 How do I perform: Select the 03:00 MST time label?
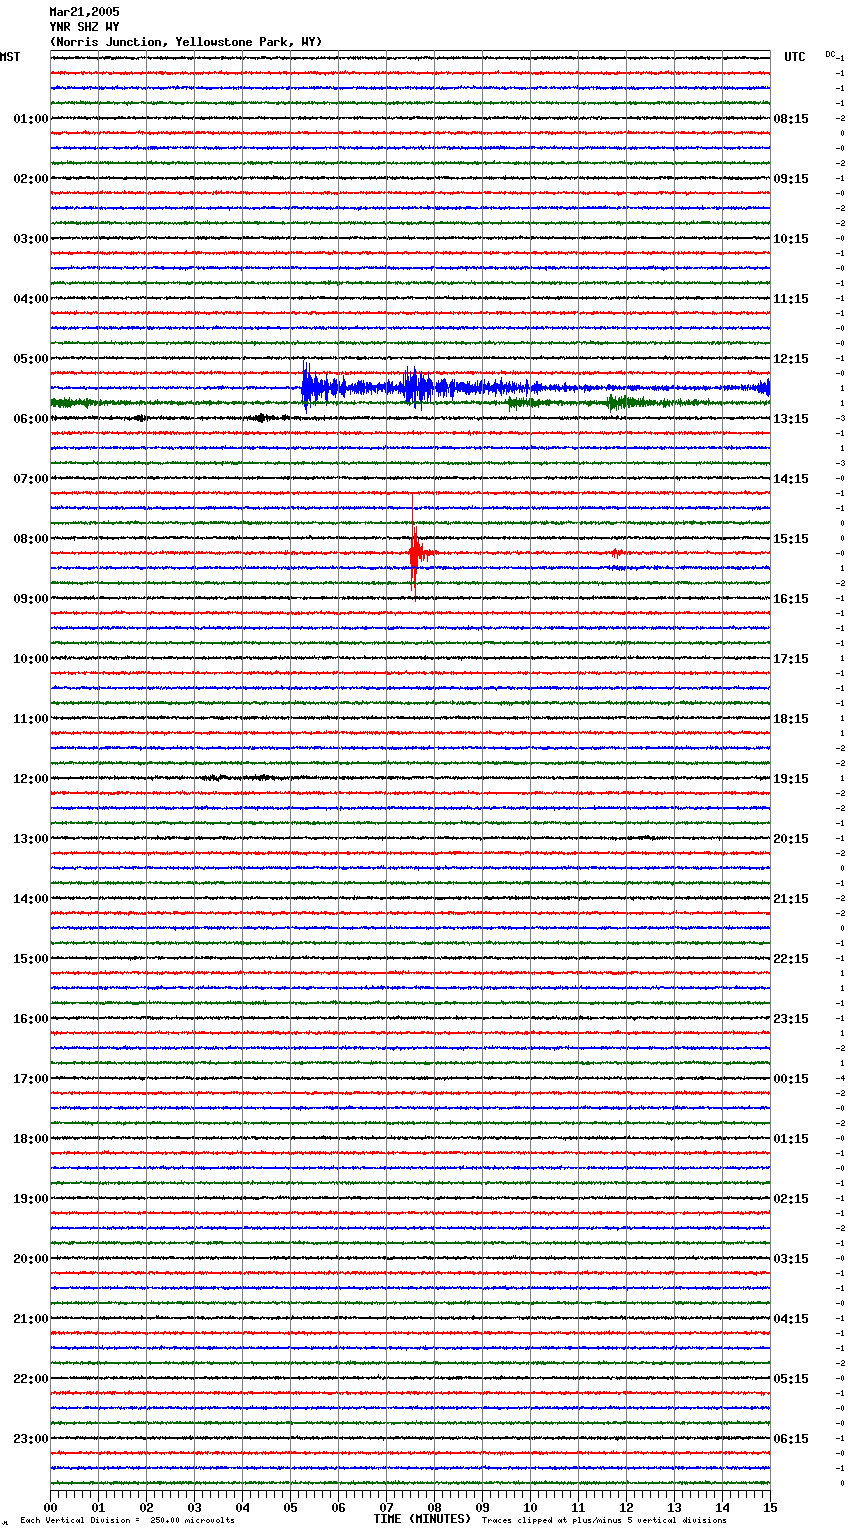coord(31,239)
